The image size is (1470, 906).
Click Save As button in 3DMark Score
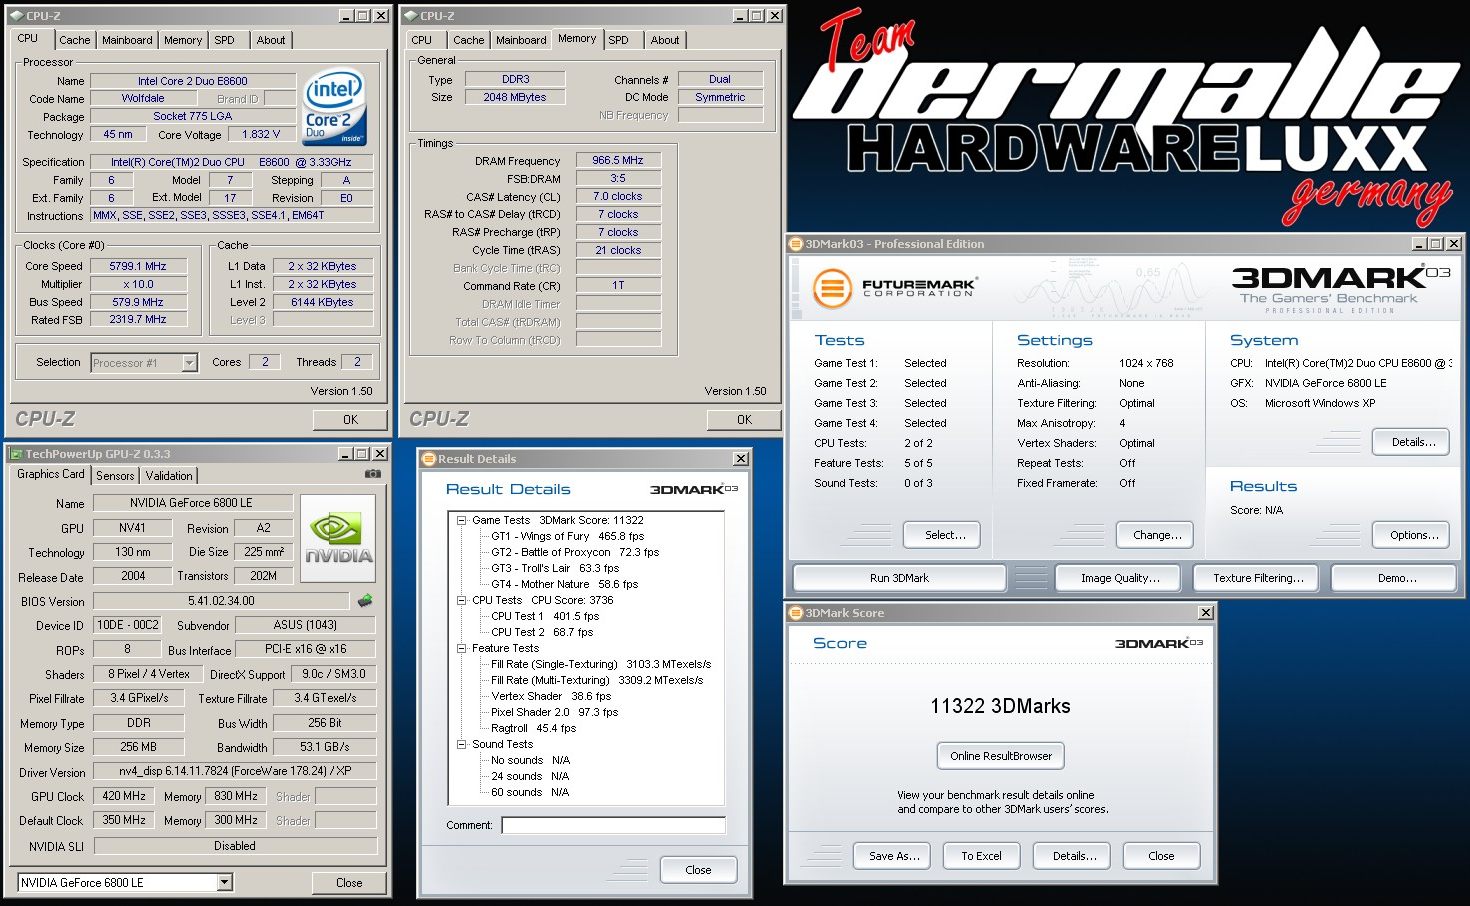pos(894,856)
